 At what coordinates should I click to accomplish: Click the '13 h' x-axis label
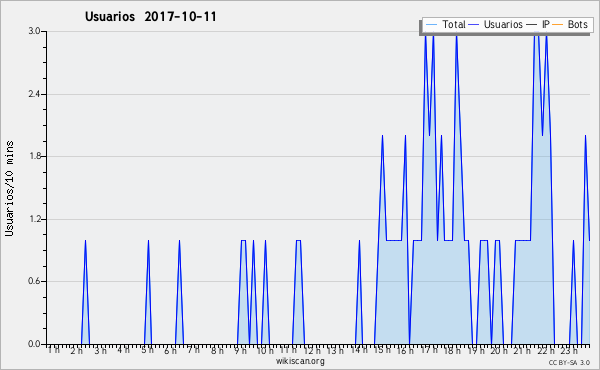tap(335, 350)
